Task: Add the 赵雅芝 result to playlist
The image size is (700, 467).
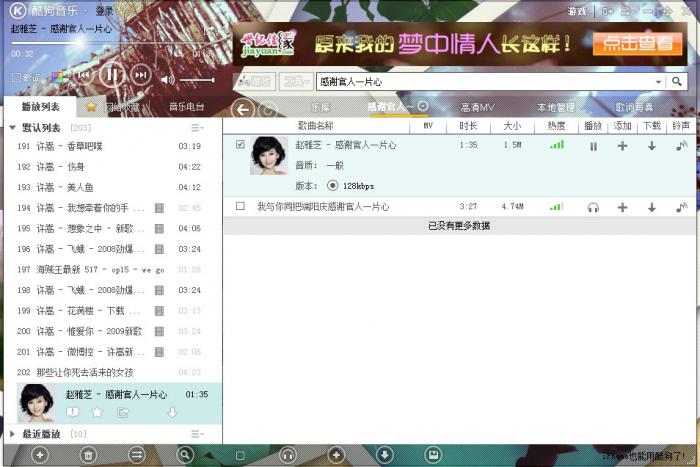Action: click(622, 146)
